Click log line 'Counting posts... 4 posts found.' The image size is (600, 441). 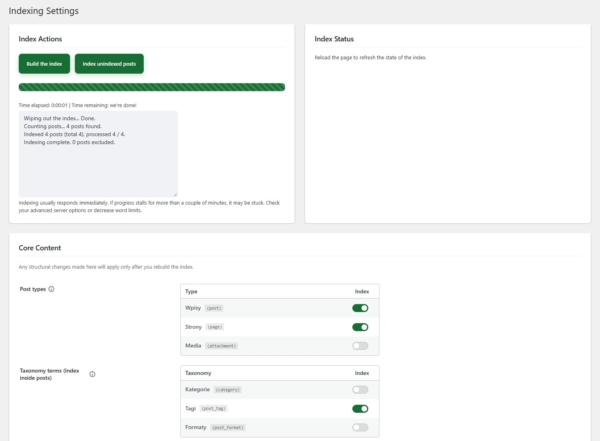click(62, 126)
